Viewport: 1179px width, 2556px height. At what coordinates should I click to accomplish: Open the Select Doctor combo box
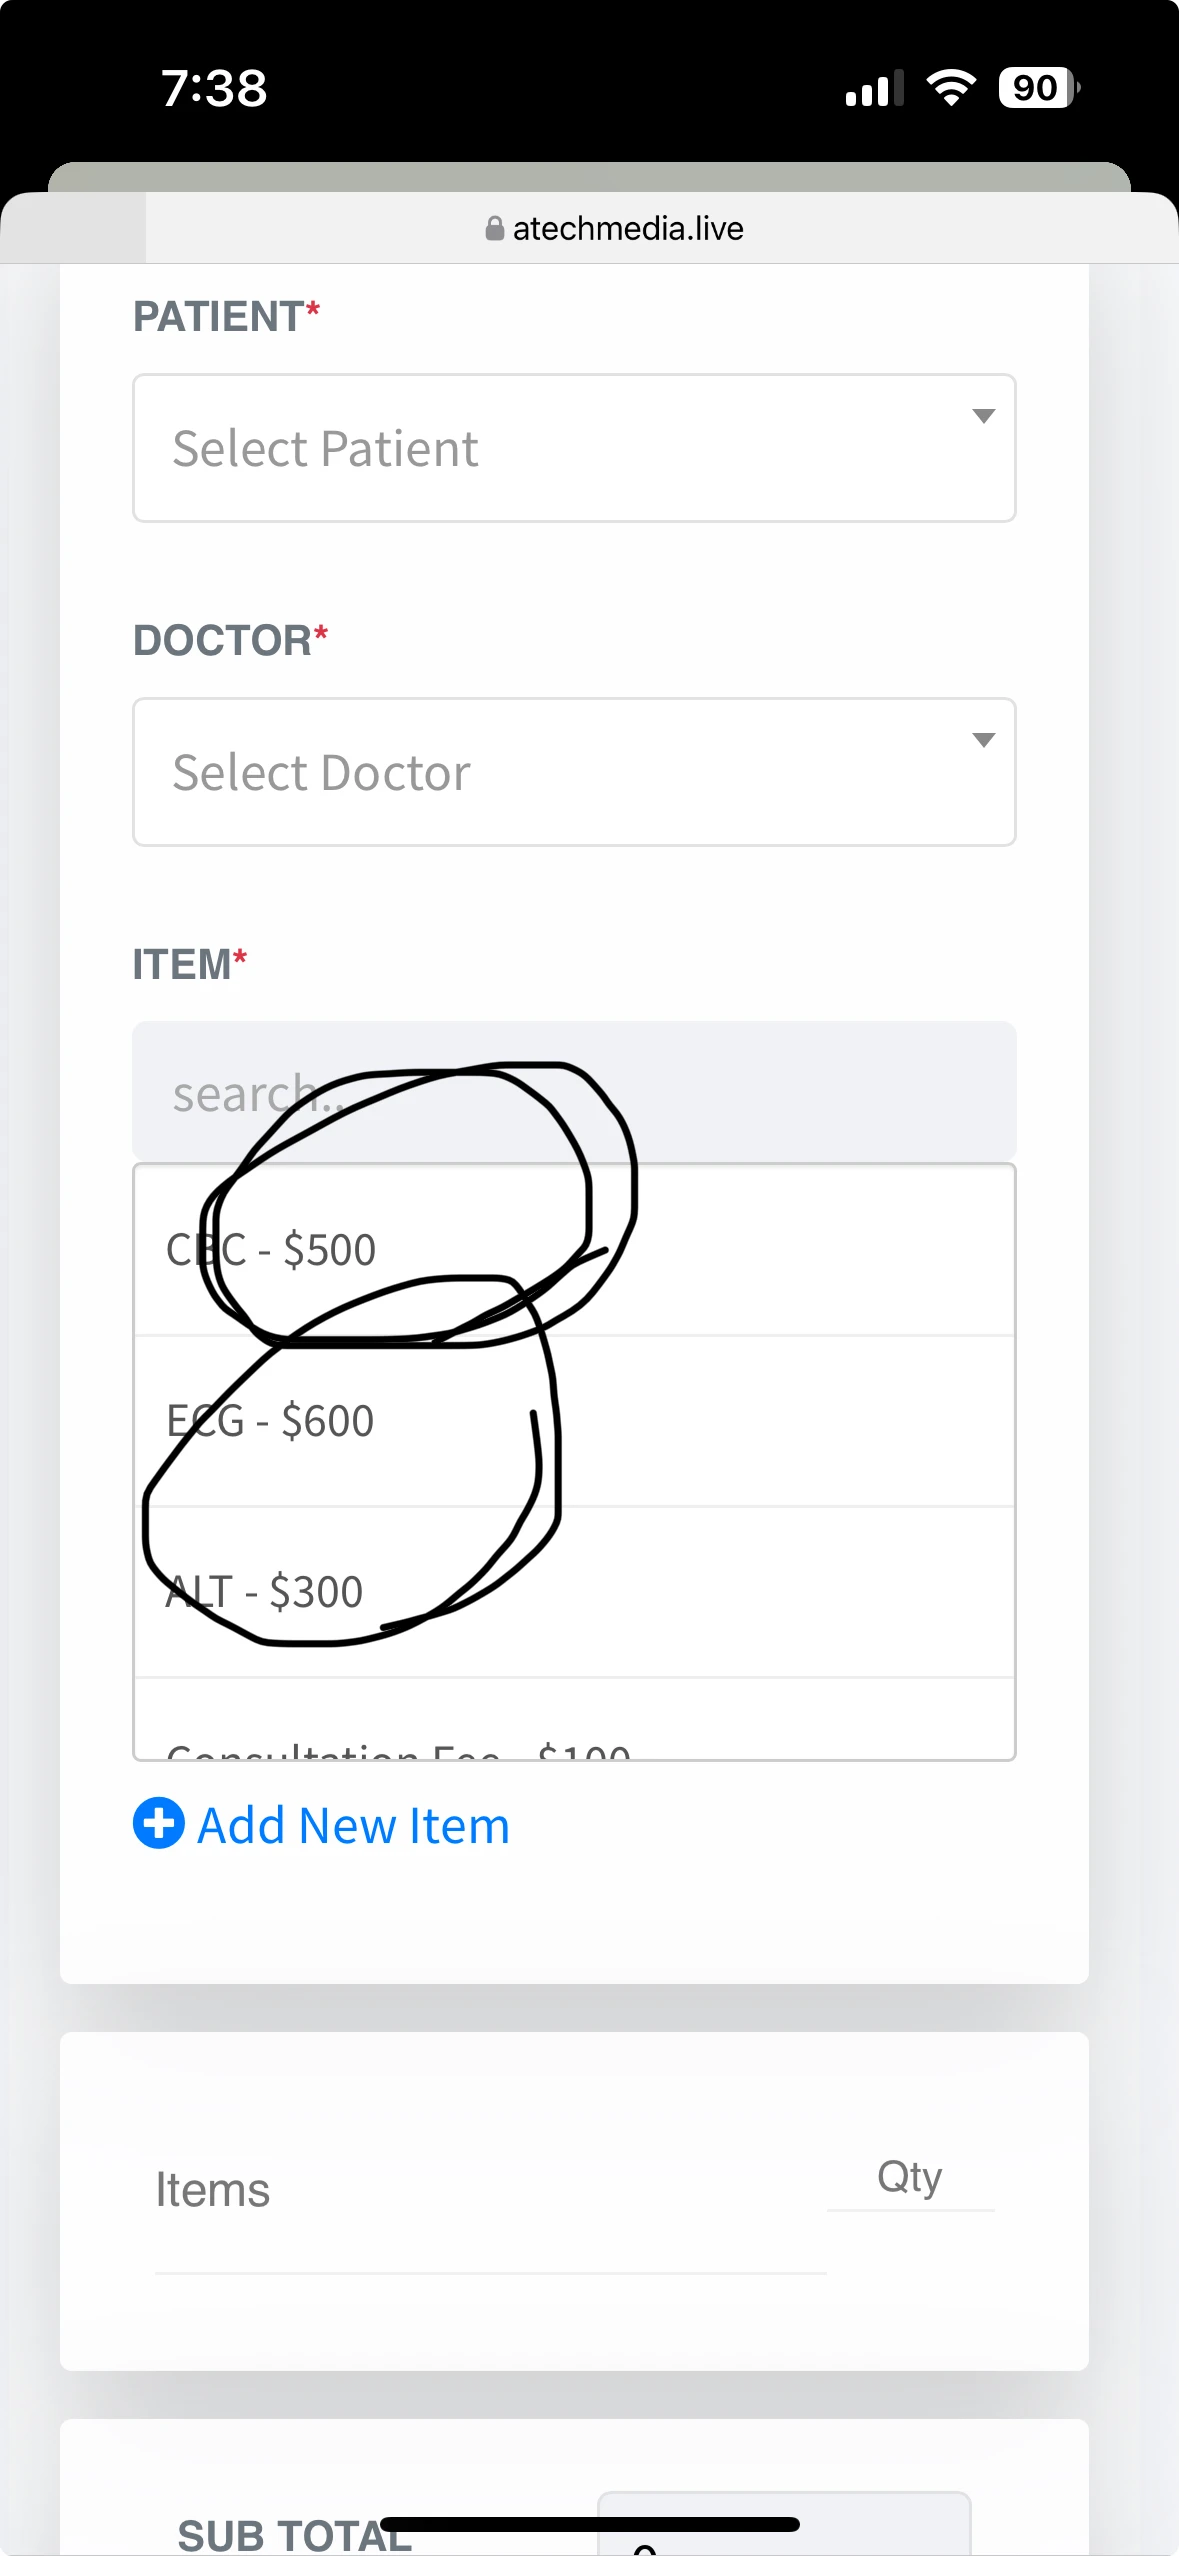574,772
